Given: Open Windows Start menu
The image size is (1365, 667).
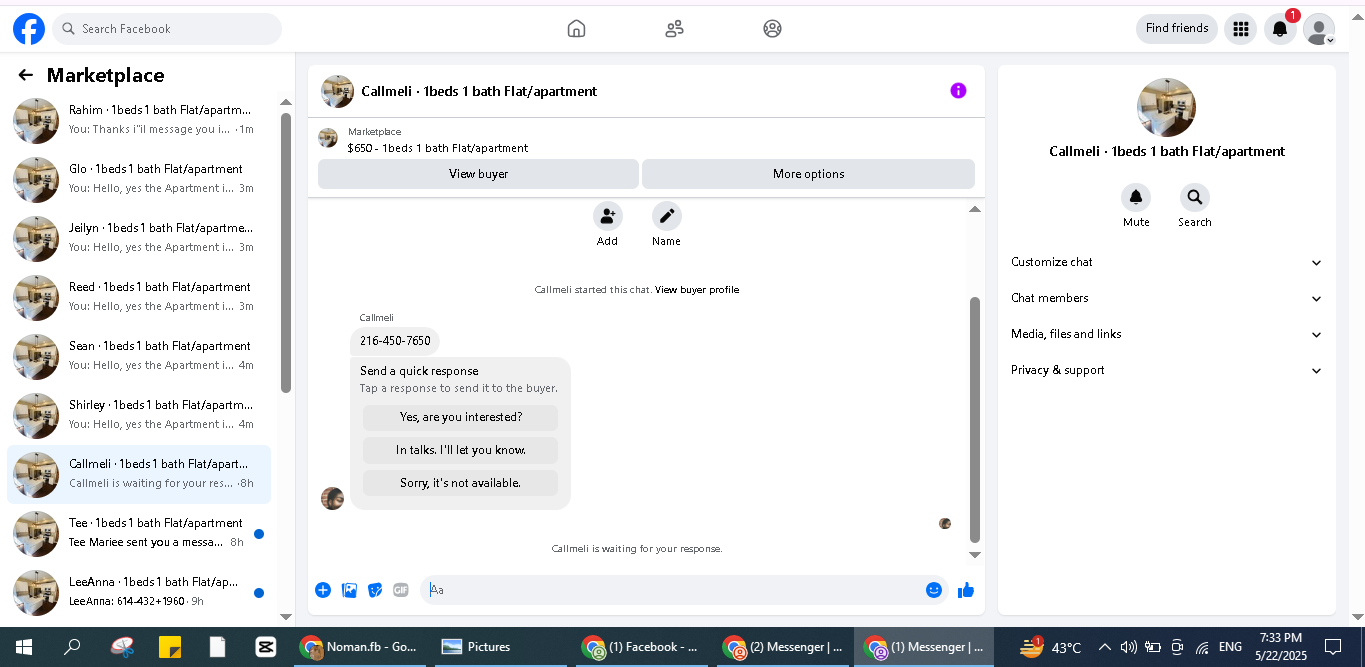Looking at the screenshot, I should pyautogui.click(x=24, y=647).
